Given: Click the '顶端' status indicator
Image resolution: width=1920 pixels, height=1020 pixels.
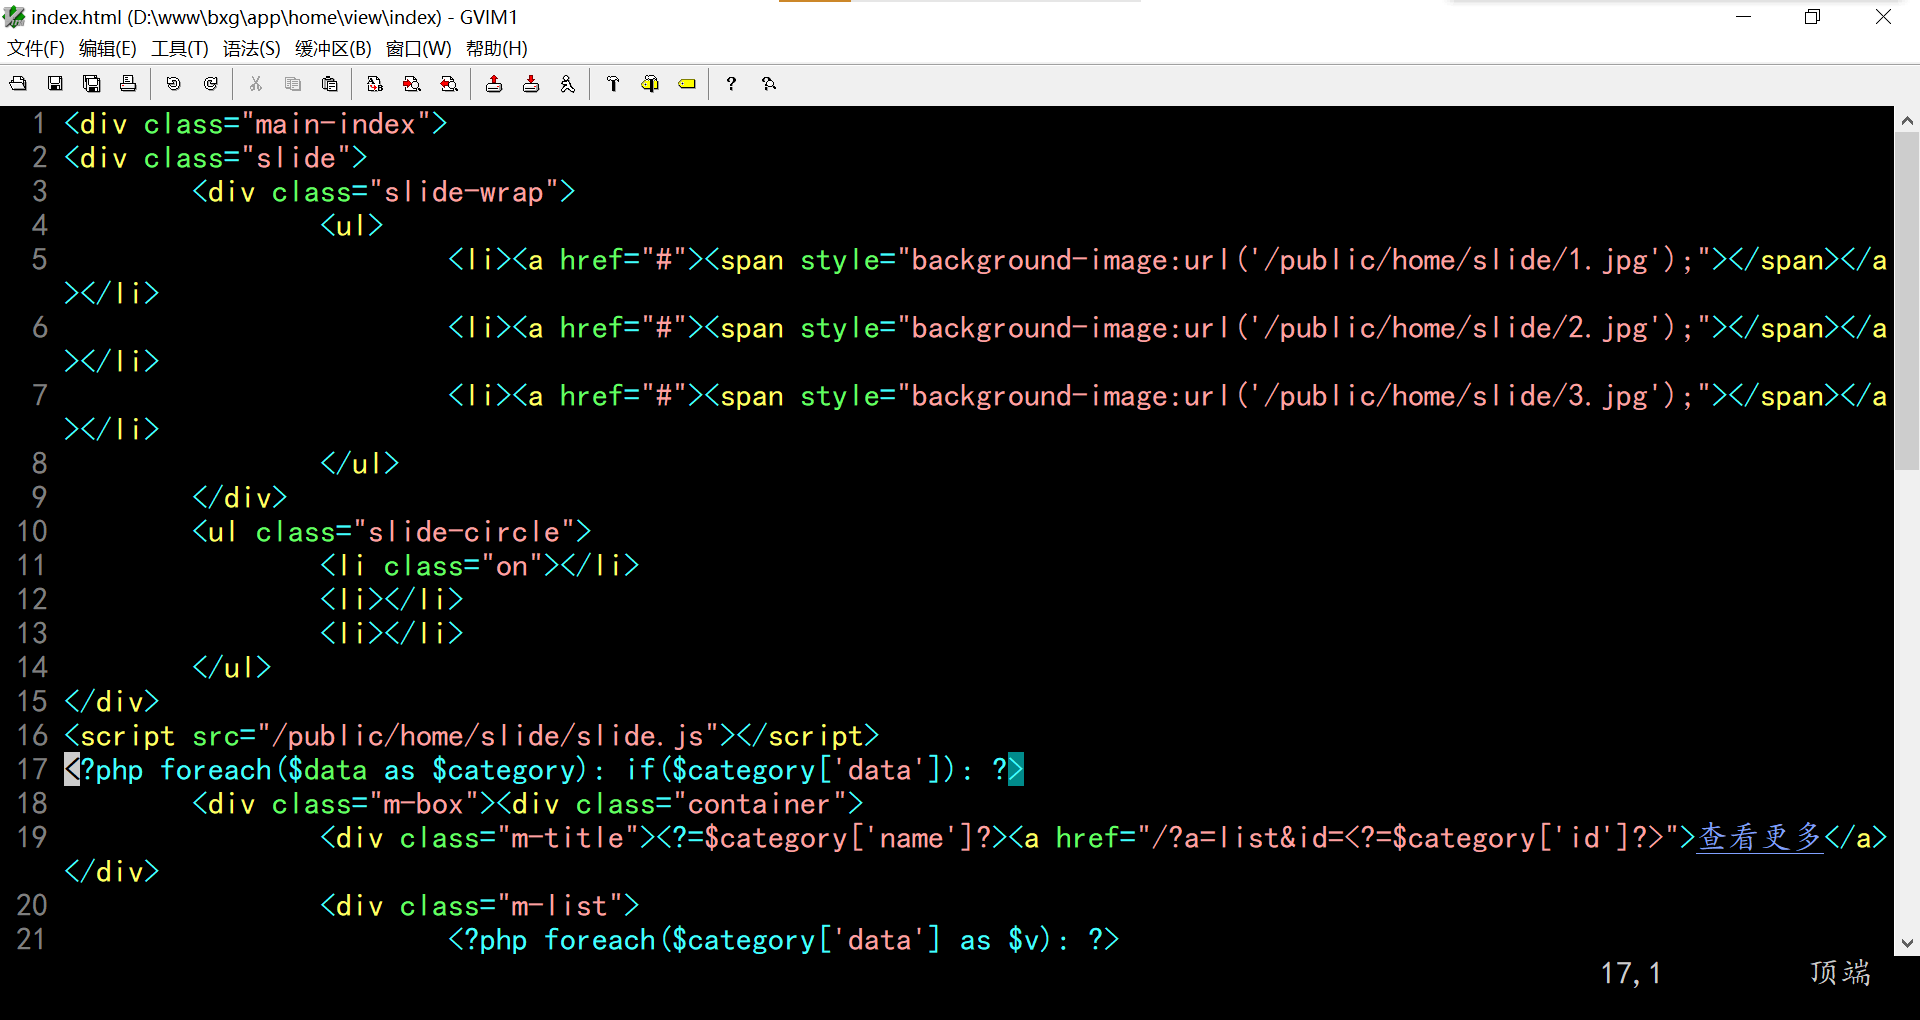Looking at the screenshot, I should [x=1840, y=974].
